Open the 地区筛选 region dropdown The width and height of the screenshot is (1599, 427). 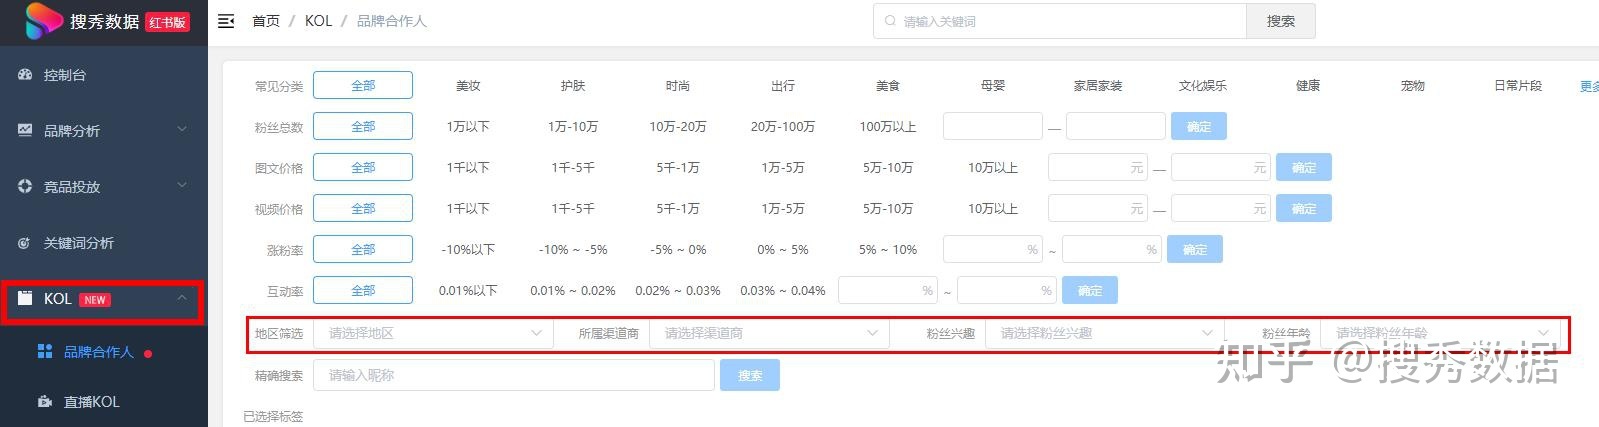pos(433,333)
